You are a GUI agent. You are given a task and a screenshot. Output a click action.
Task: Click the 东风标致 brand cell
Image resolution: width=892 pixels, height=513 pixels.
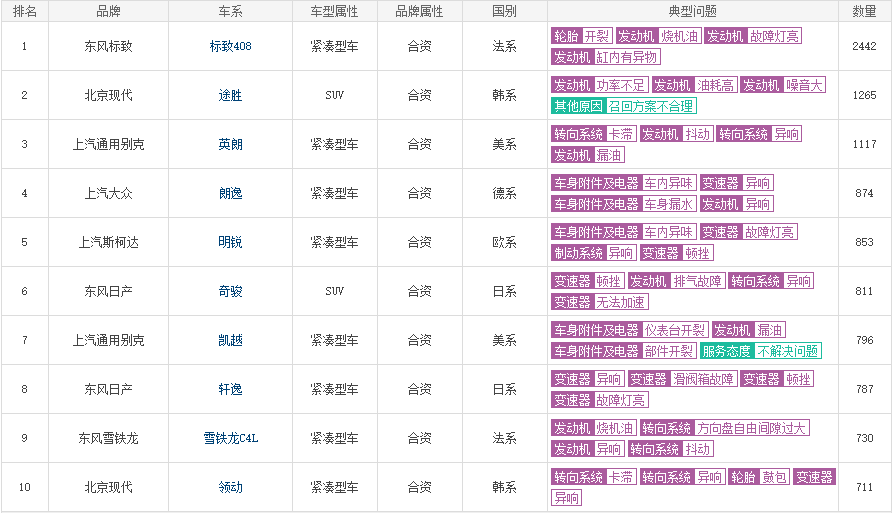point(108,46)
